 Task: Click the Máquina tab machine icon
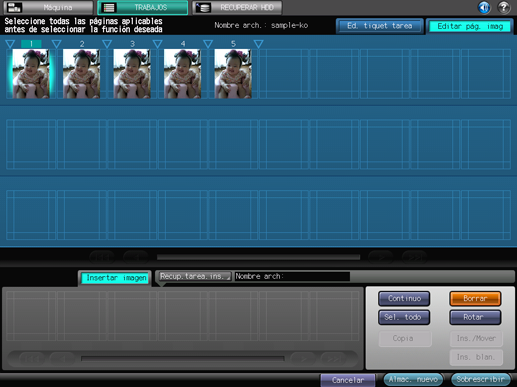coord(14,7)
